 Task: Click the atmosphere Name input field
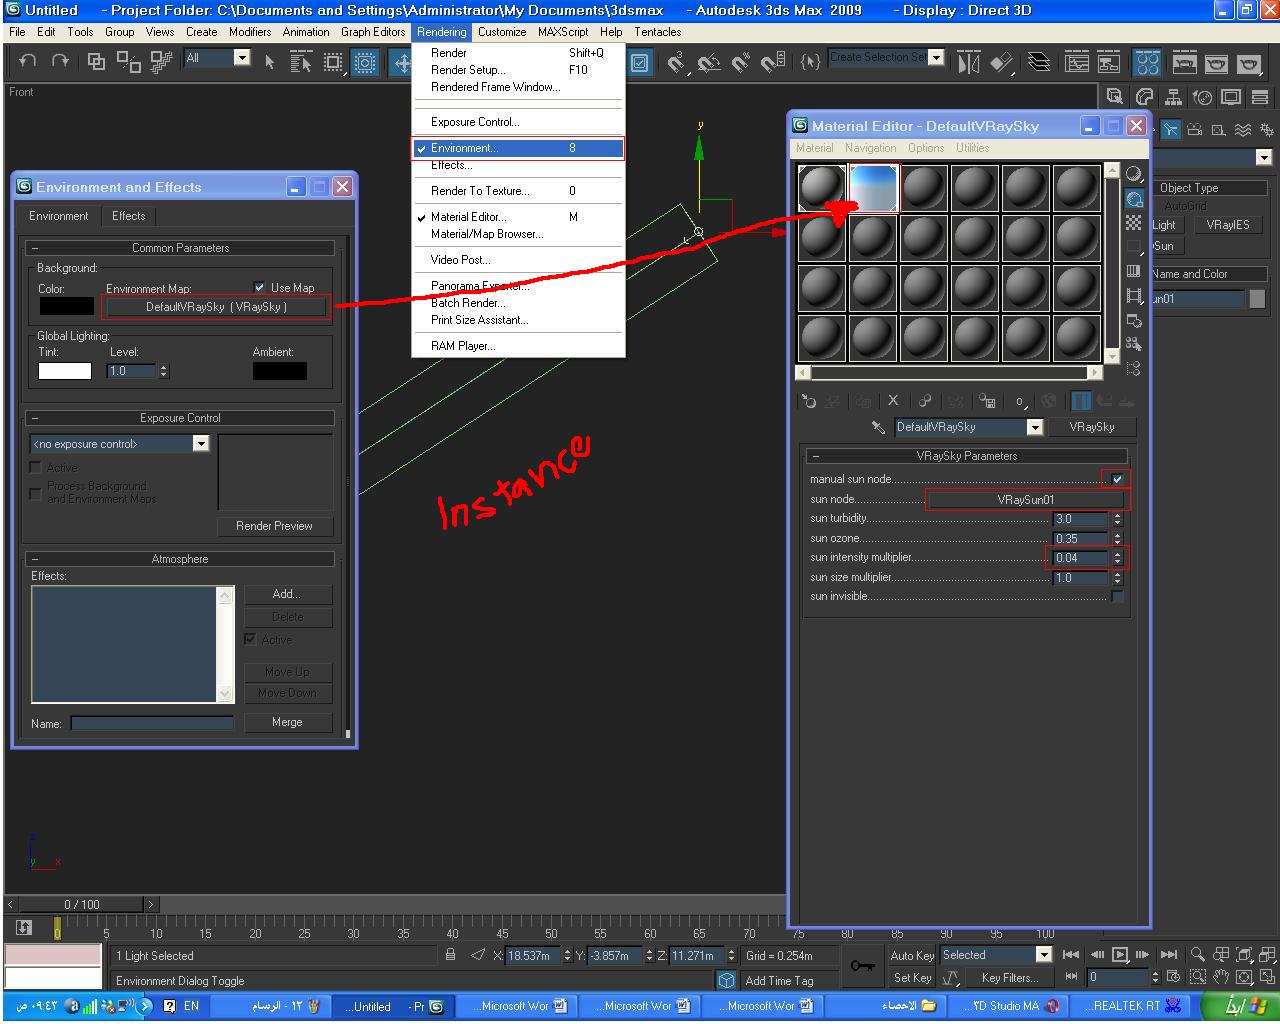click(x=152, y=723)
